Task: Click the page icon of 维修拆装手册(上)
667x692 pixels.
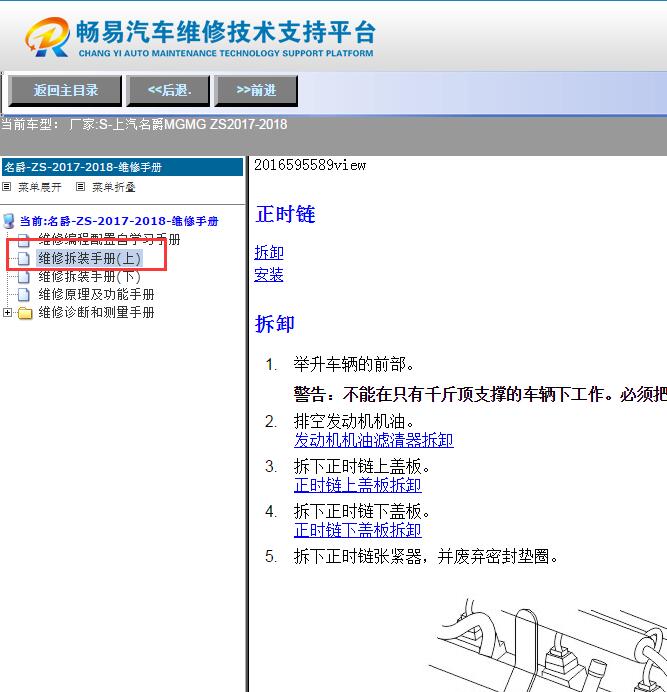Action: 24,259
